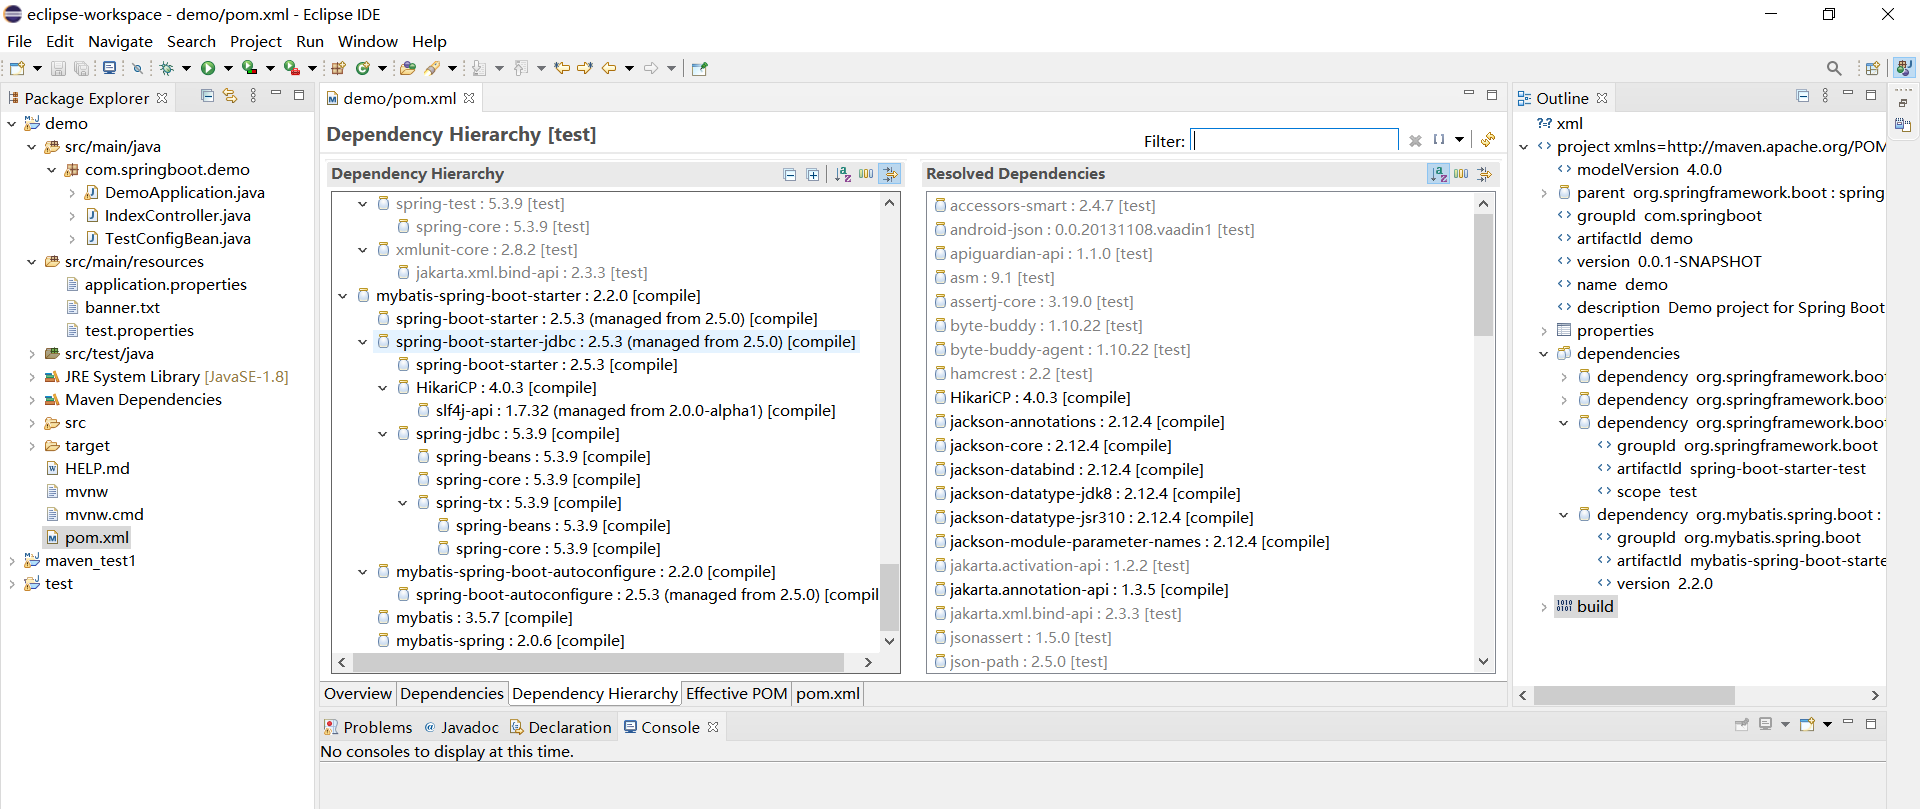Screen dimensions: 1920x809
Task: Toggle show groupId in Dependency Hierarchy
Action: point(866,174)
